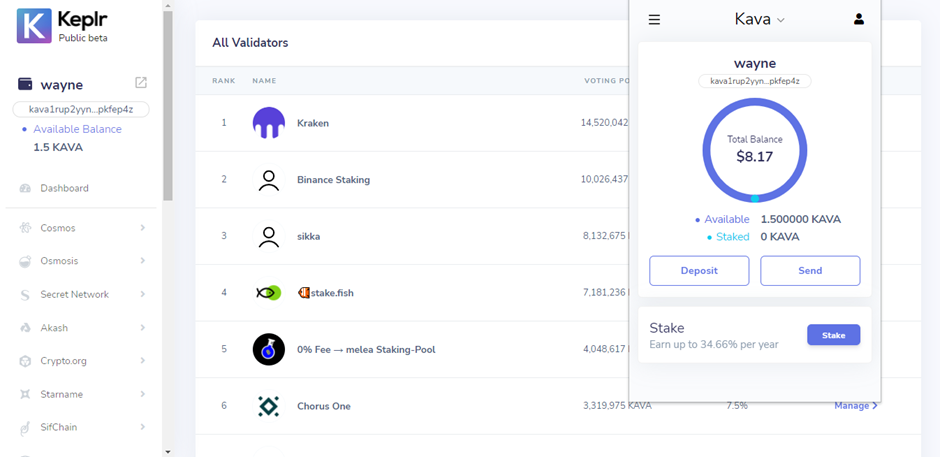Click the Akash icon in sidebar
Image resolution: width=940 pixels, height=457 pixels.
[25, 328]
